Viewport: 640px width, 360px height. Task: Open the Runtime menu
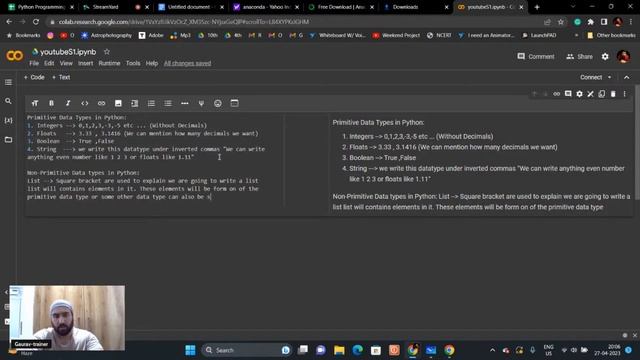[109, 63]
